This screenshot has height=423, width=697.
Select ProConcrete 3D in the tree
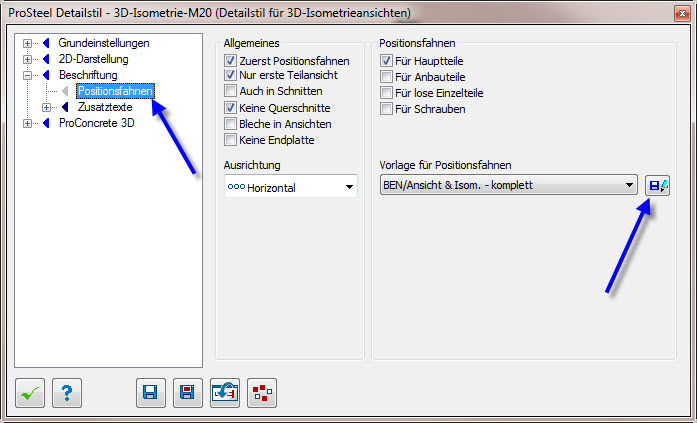96,123
